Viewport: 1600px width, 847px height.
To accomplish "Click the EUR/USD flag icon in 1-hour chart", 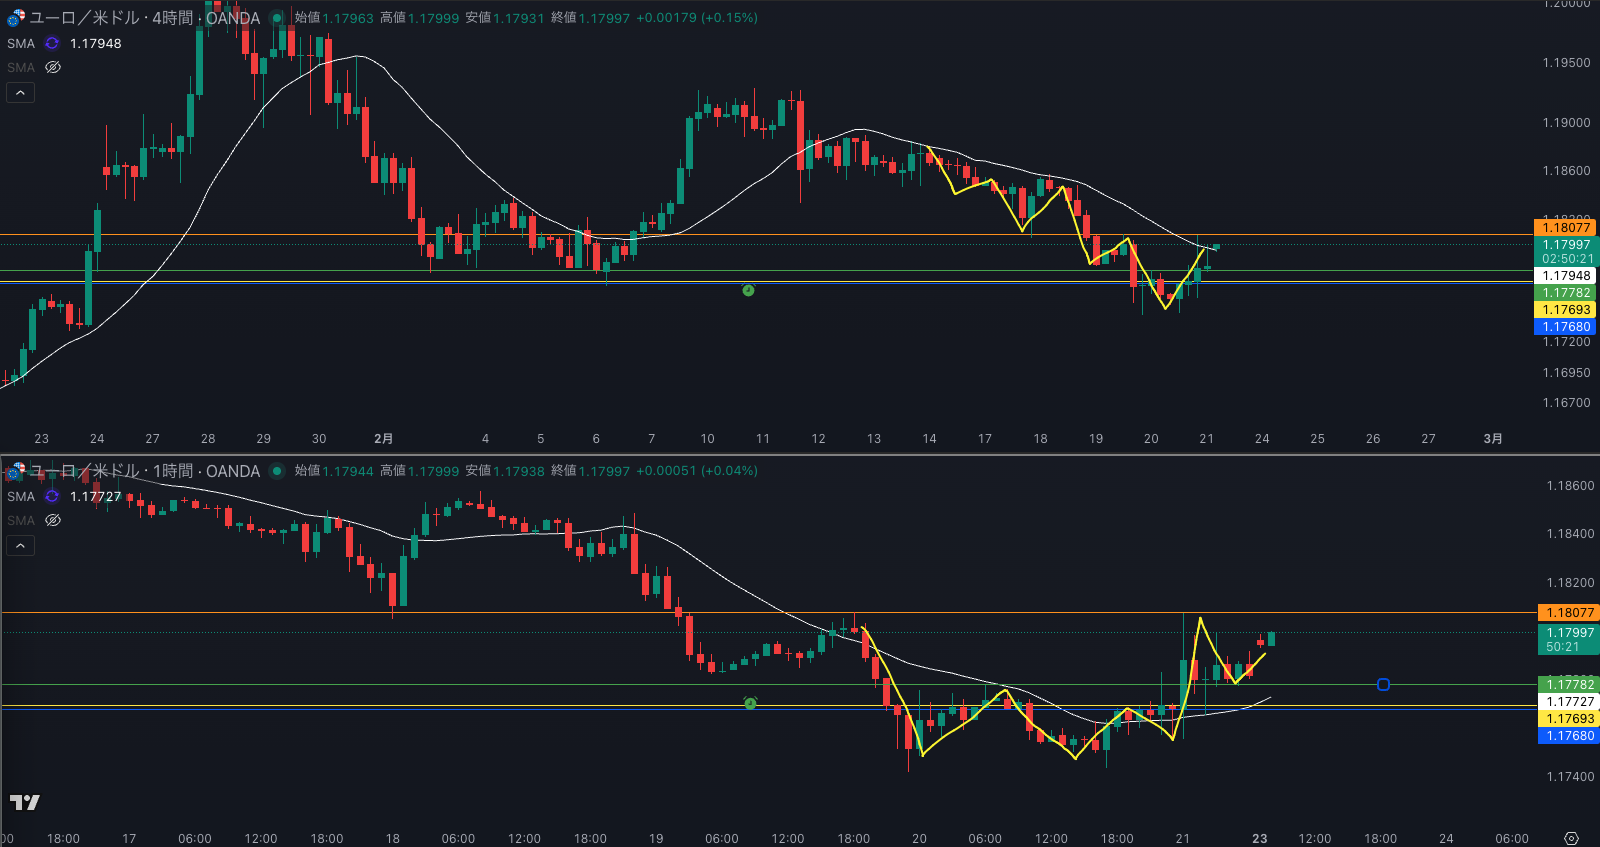I will pyautogui.click(x=16, y=471).
